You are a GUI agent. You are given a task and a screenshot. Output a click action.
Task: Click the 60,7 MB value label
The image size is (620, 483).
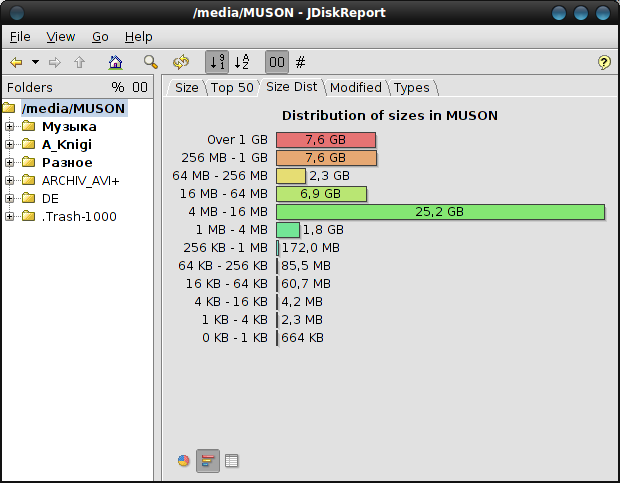(x=306, y=284)
